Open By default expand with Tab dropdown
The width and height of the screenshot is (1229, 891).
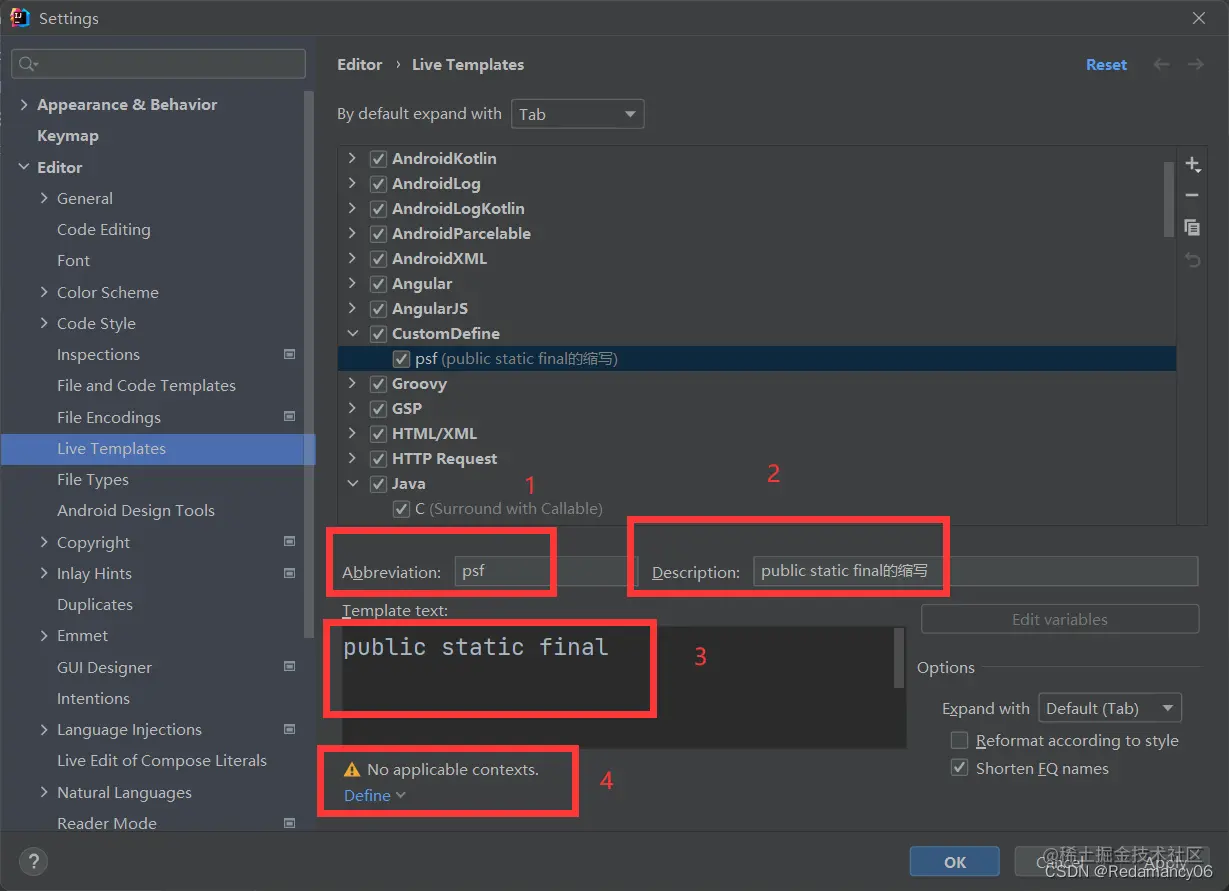click(577, 114)
